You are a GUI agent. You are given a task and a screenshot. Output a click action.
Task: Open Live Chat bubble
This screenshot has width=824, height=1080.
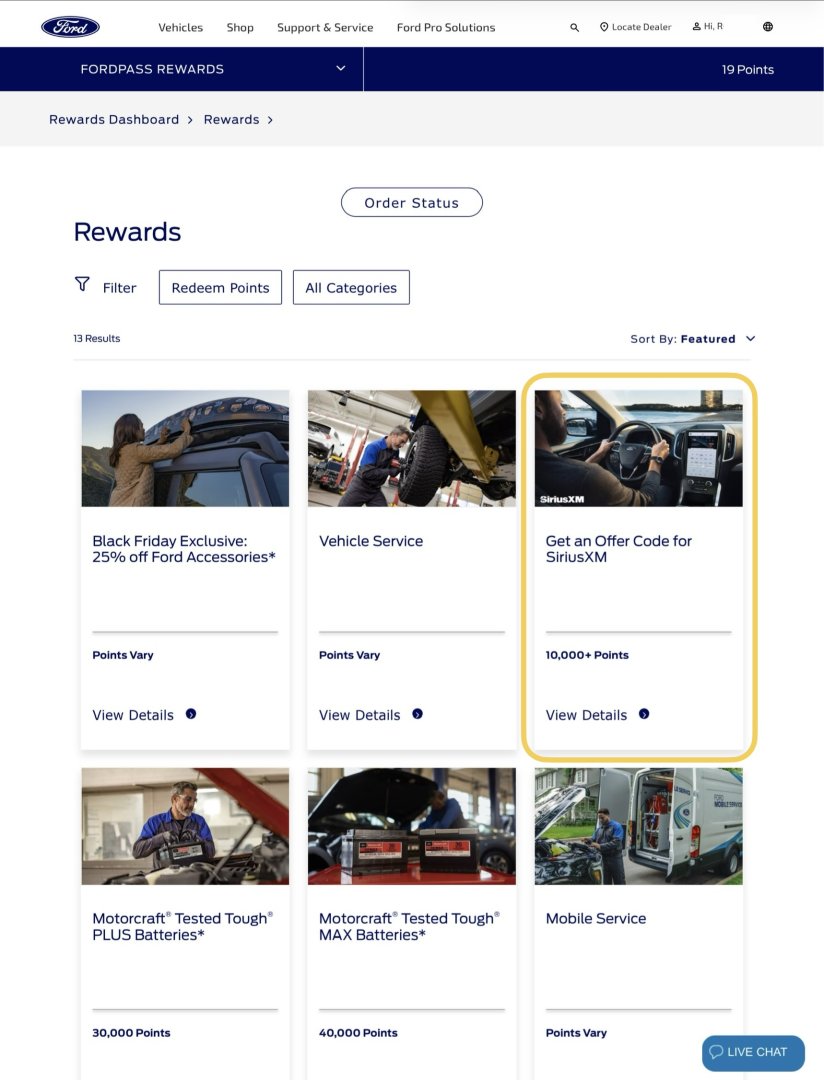753,1052
